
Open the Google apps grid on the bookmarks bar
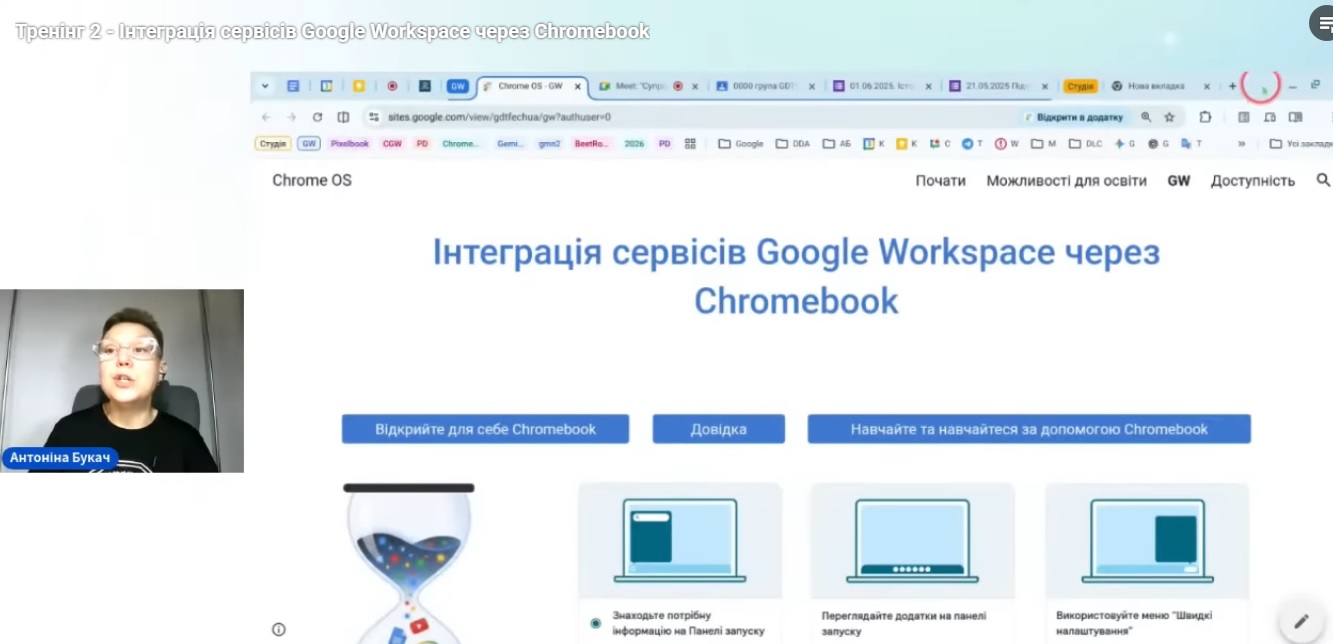tap(690, 143)
